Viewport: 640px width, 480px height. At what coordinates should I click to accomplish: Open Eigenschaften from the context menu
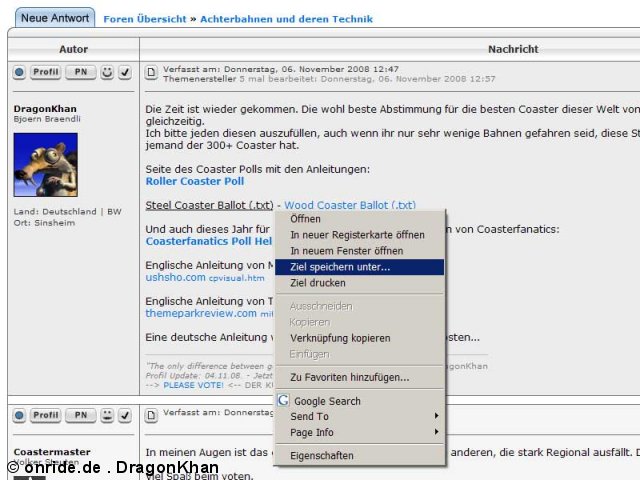point(360,456)
